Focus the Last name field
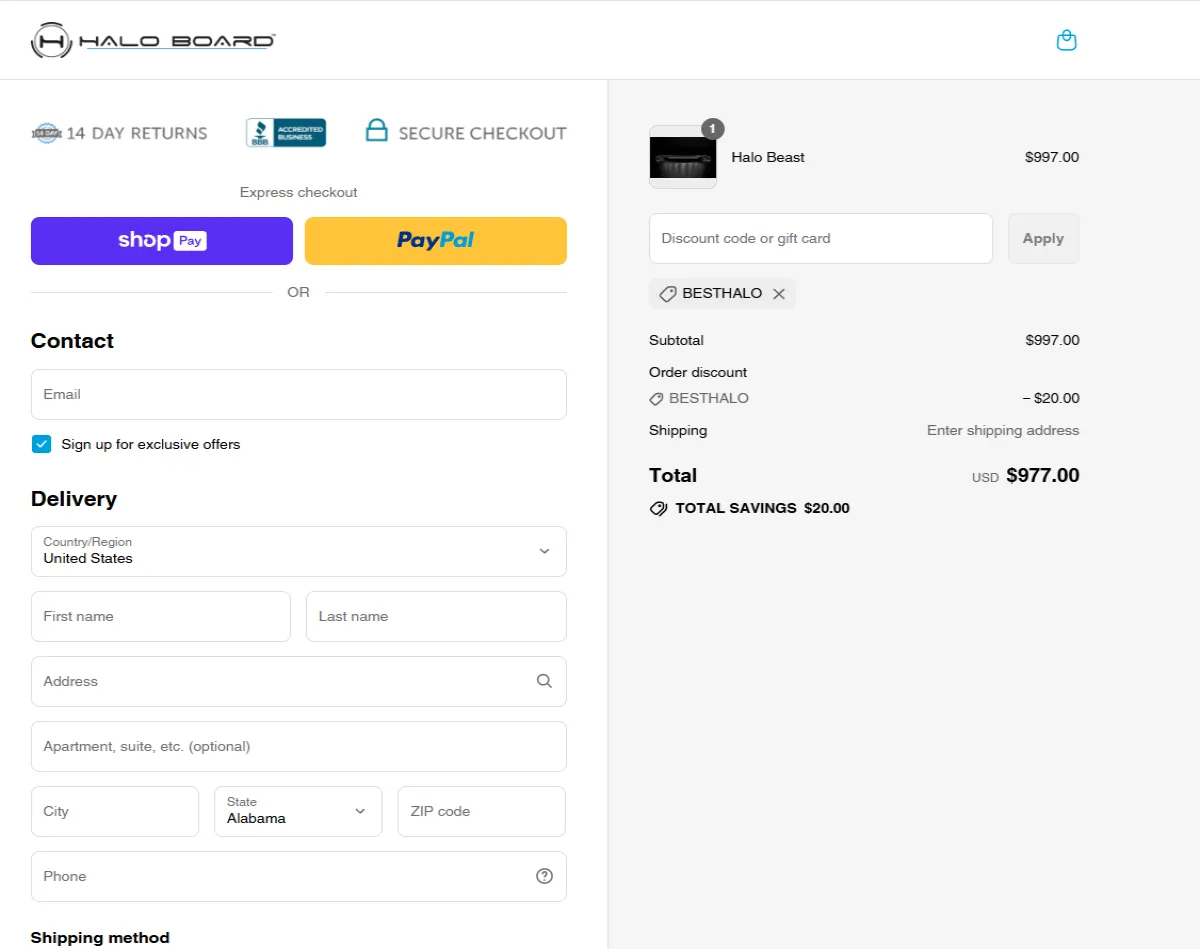The image size is (1200, 949). [436, 616]
